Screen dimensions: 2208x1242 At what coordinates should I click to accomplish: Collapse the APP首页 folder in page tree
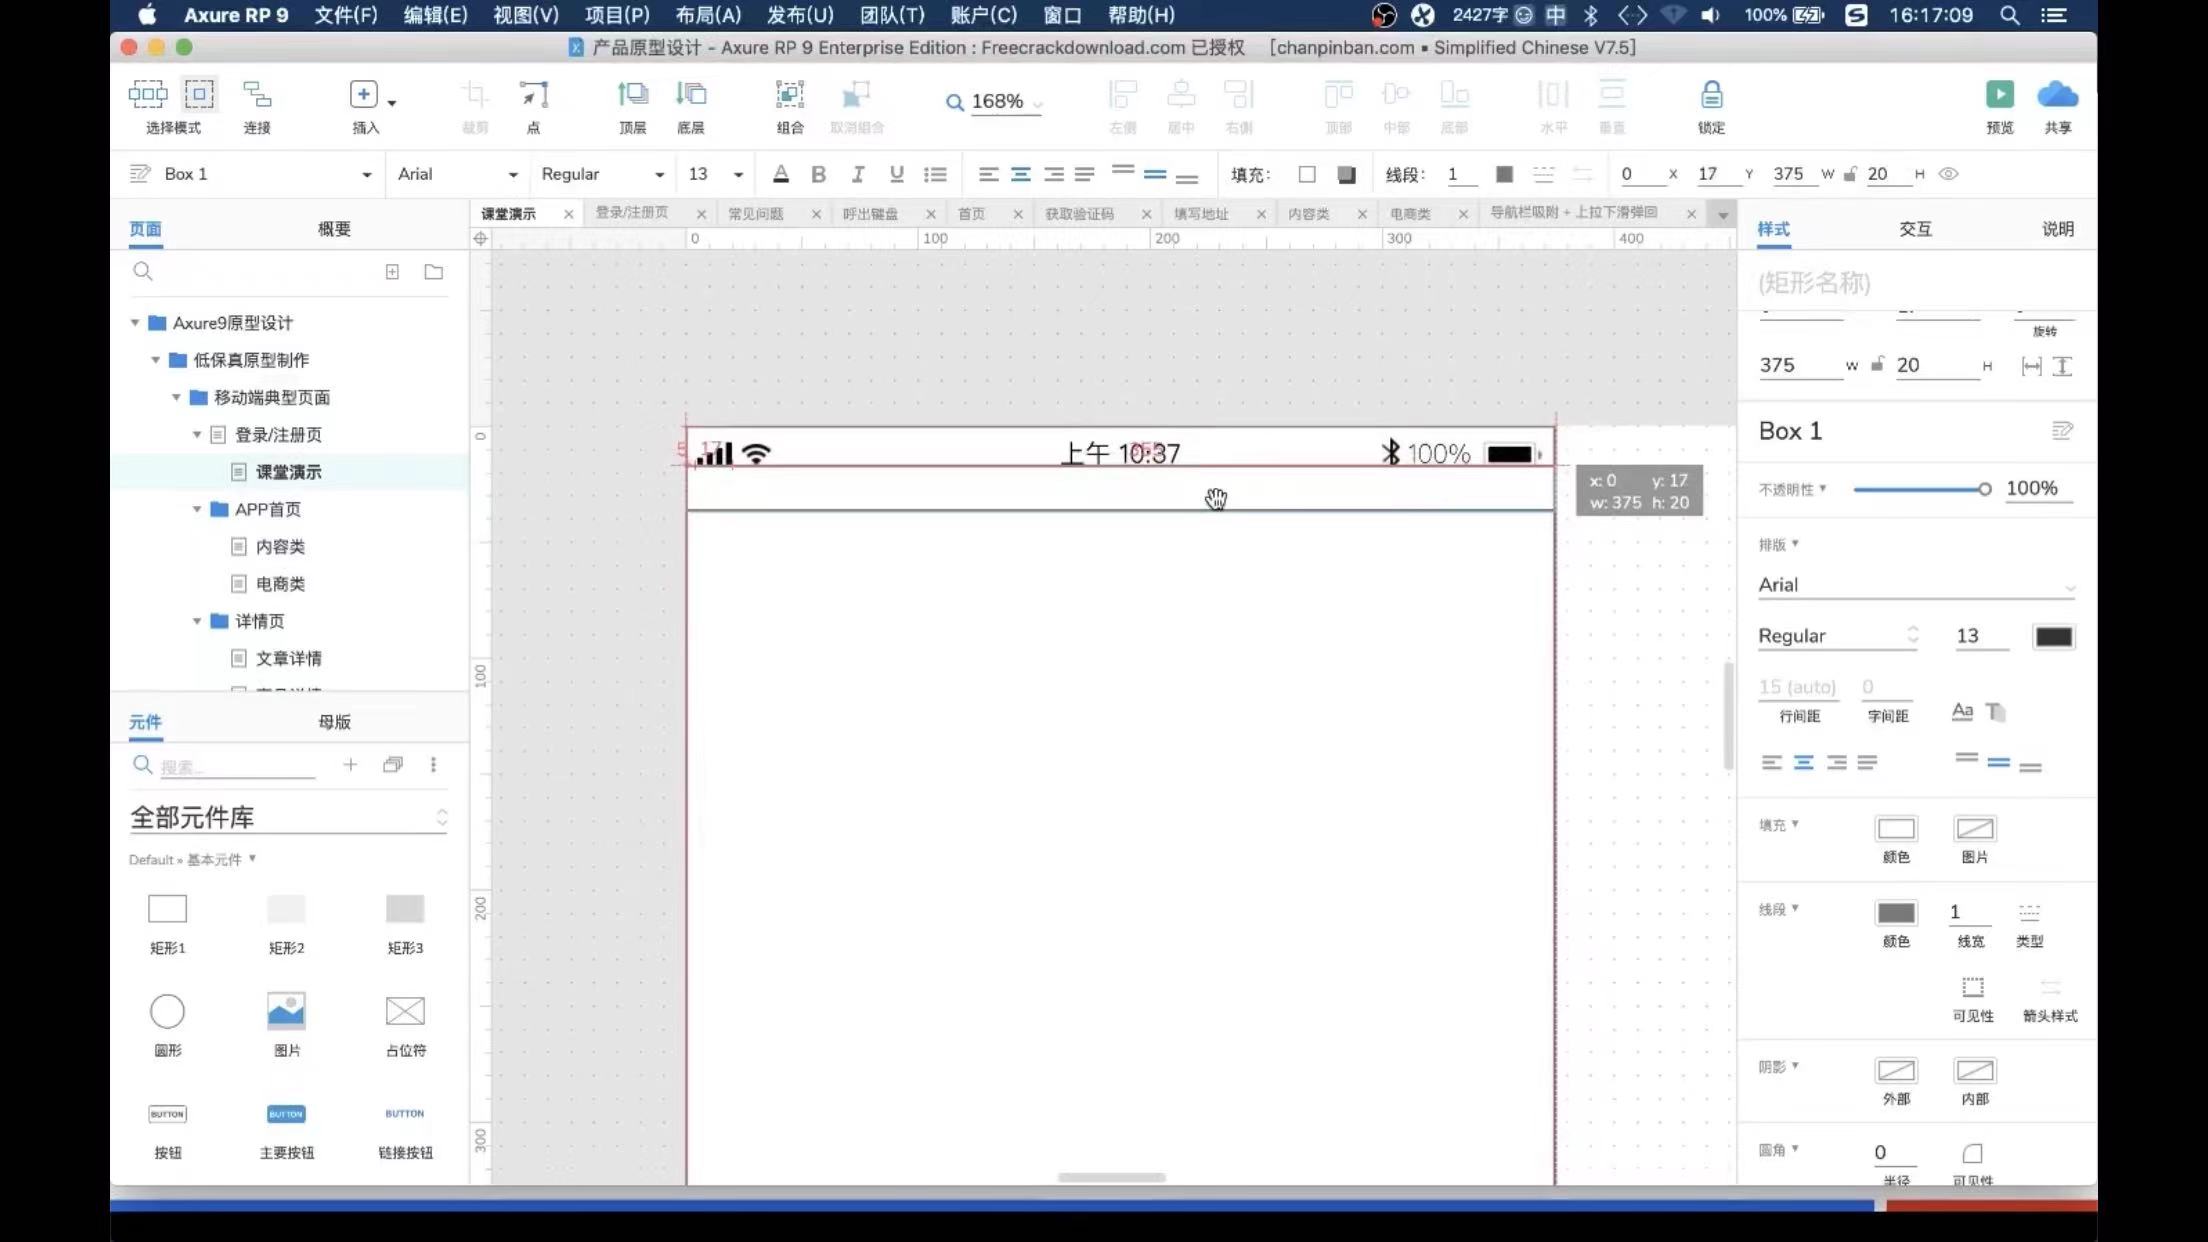click(x=197, y=509)
